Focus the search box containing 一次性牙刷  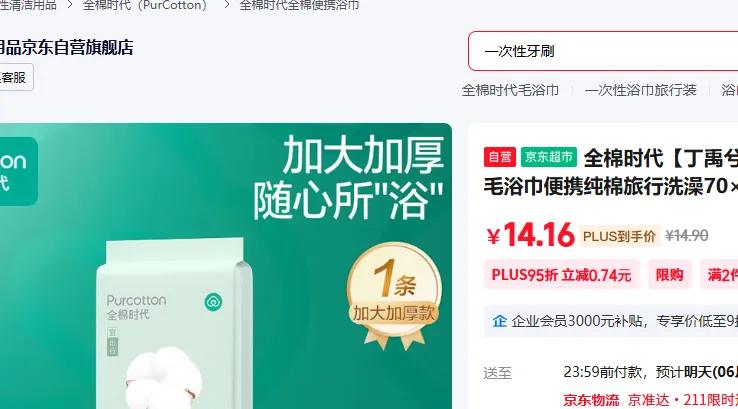click(603, 51)
